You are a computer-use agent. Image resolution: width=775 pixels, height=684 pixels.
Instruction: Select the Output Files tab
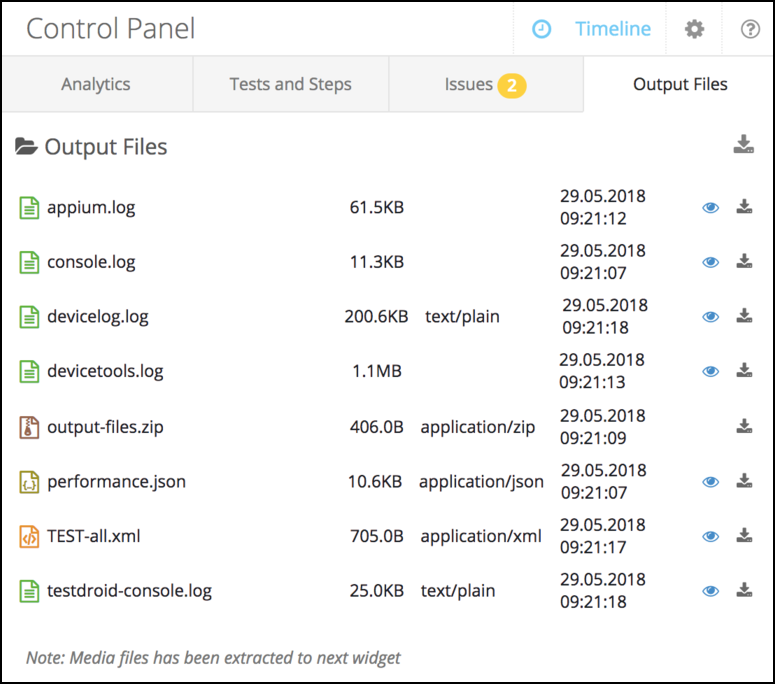(x=680, y=84)
